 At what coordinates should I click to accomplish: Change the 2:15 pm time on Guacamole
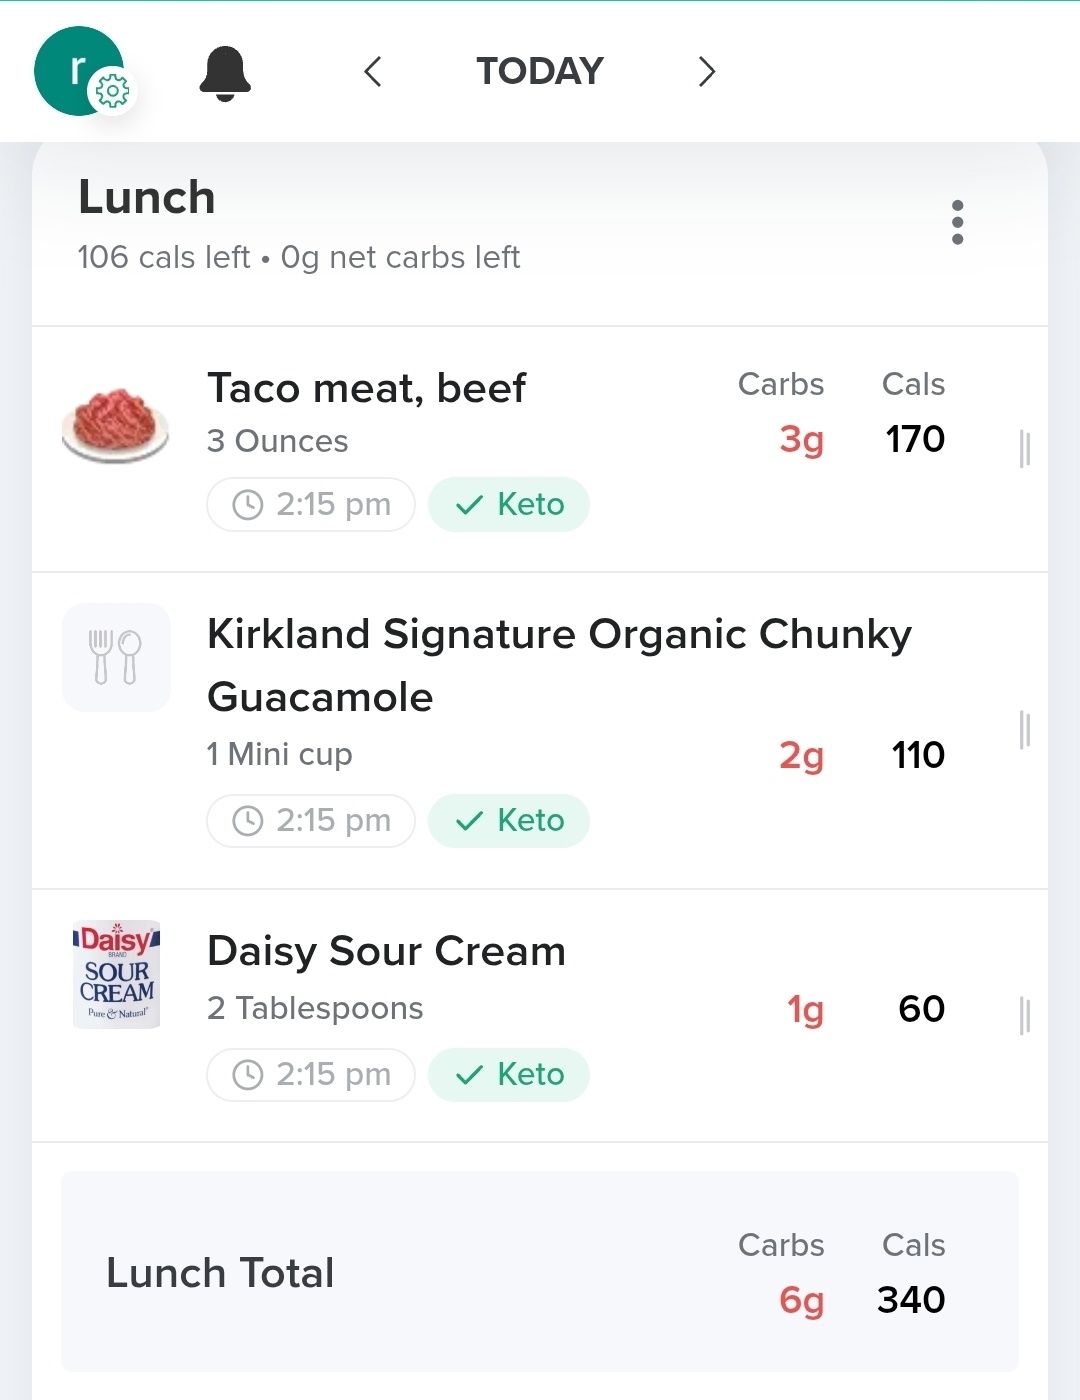(311, 820)
